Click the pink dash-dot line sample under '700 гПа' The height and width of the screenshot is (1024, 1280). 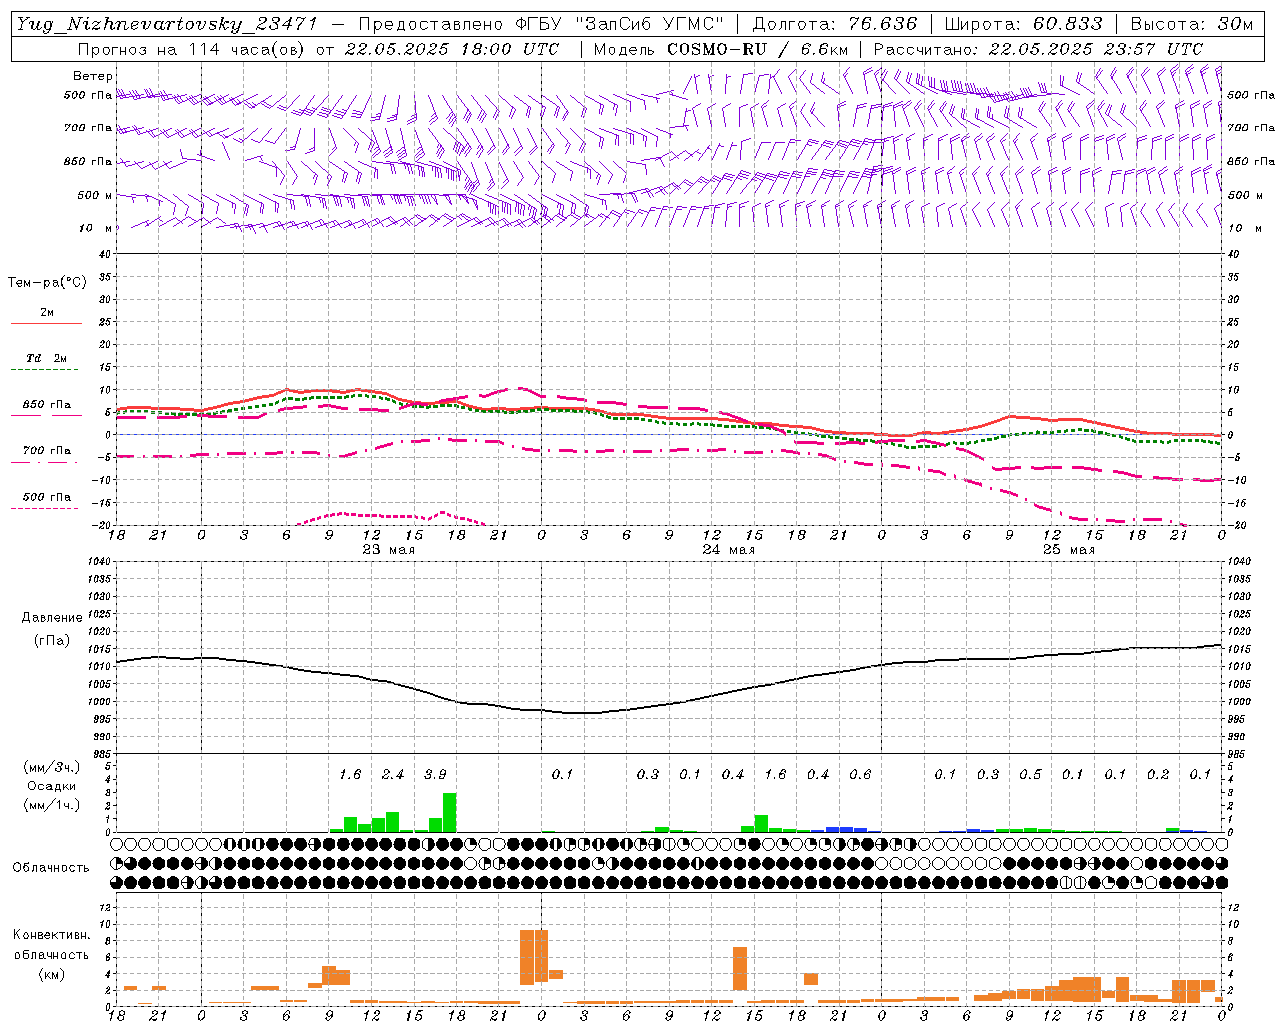(46, 462)
